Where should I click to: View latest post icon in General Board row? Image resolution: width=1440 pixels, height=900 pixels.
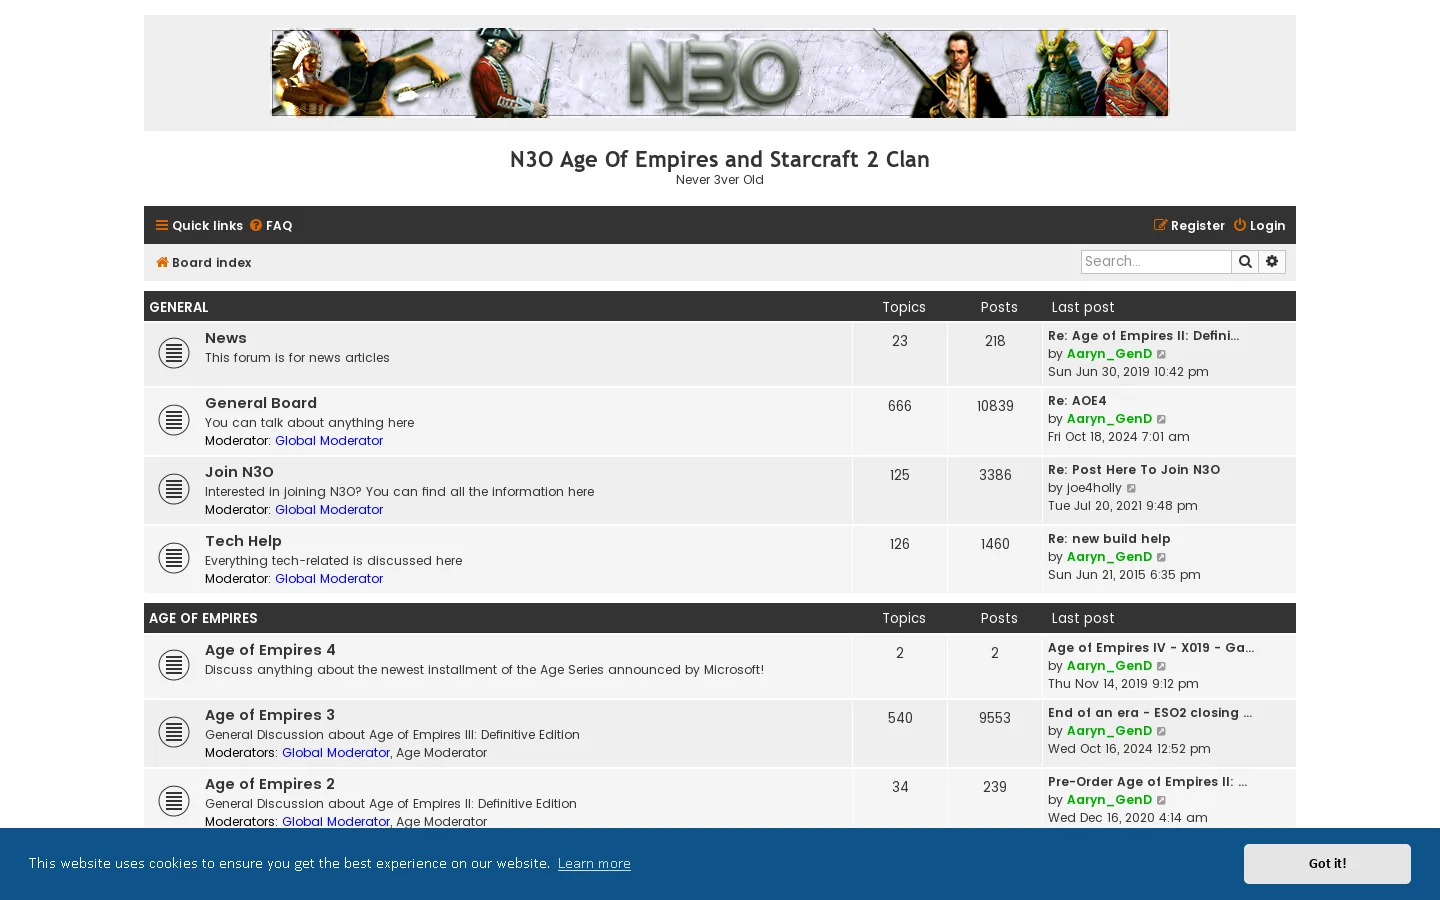pyautogui.click(x=1162, y=419)
